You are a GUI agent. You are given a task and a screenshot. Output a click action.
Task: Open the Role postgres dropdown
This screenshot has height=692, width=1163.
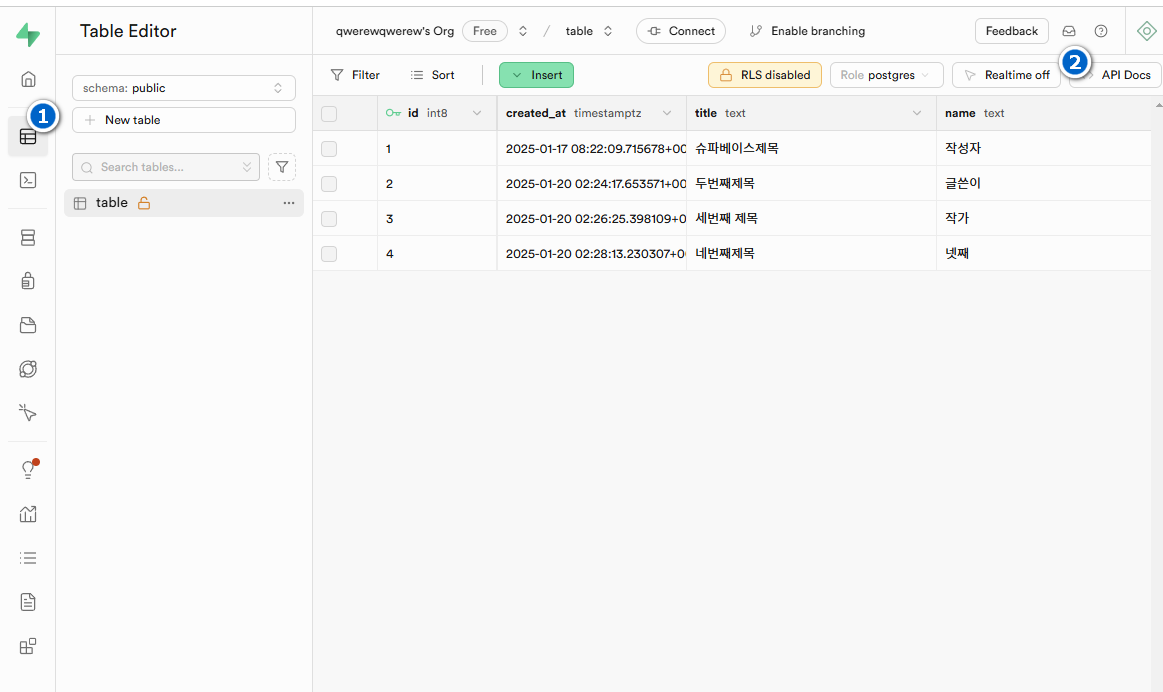(886, 75)
